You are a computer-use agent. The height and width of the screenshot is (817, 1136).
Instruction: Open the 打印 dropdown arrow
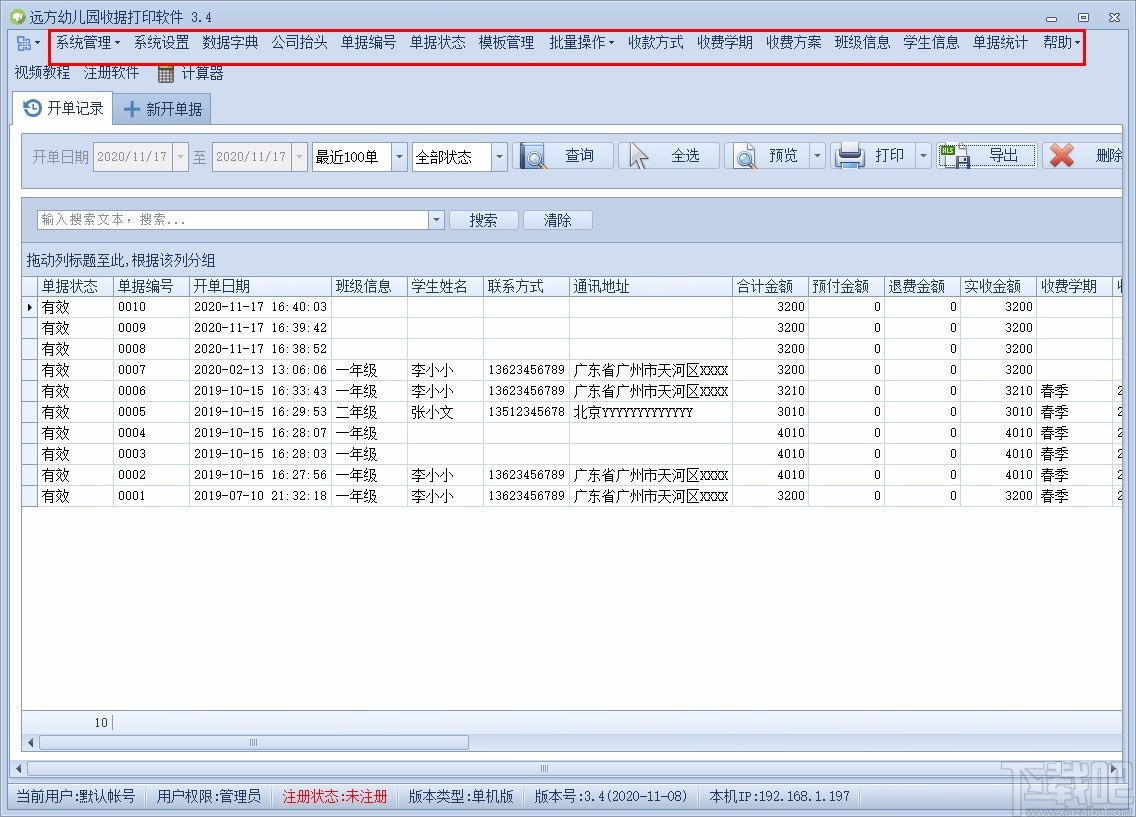click(923, 156)
